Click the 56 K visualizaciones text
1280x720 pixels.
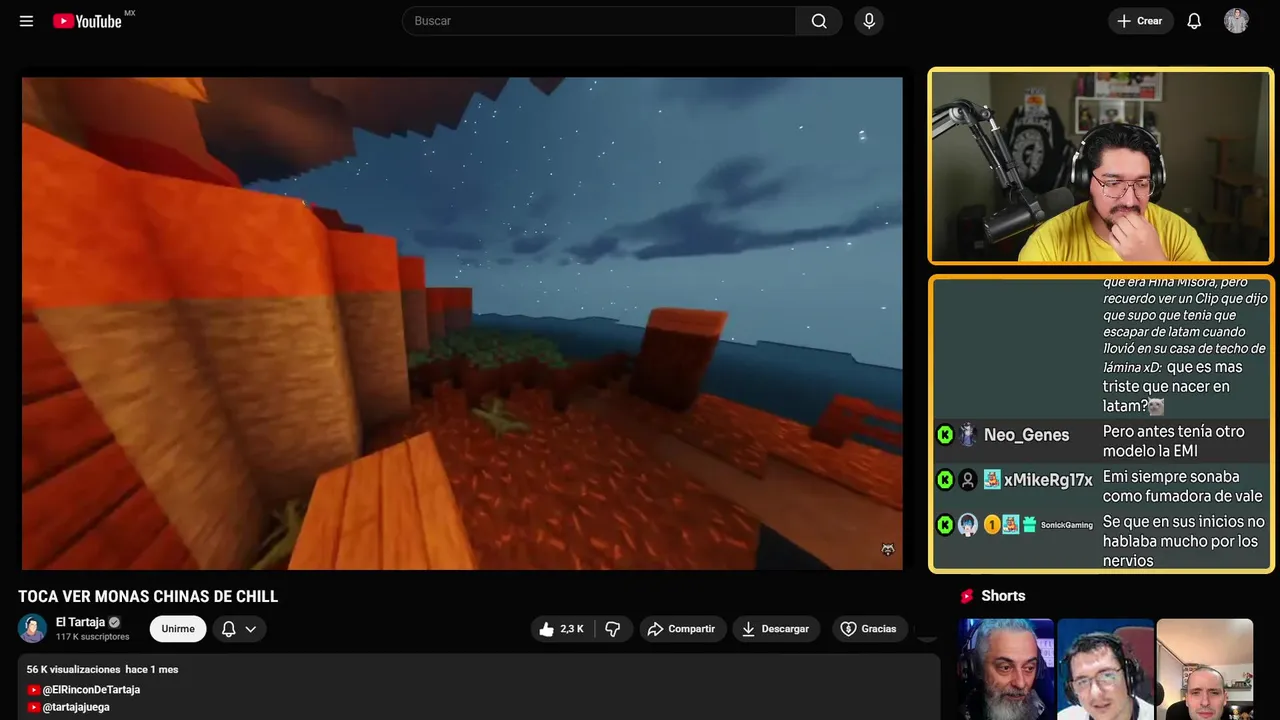point(74,669)
